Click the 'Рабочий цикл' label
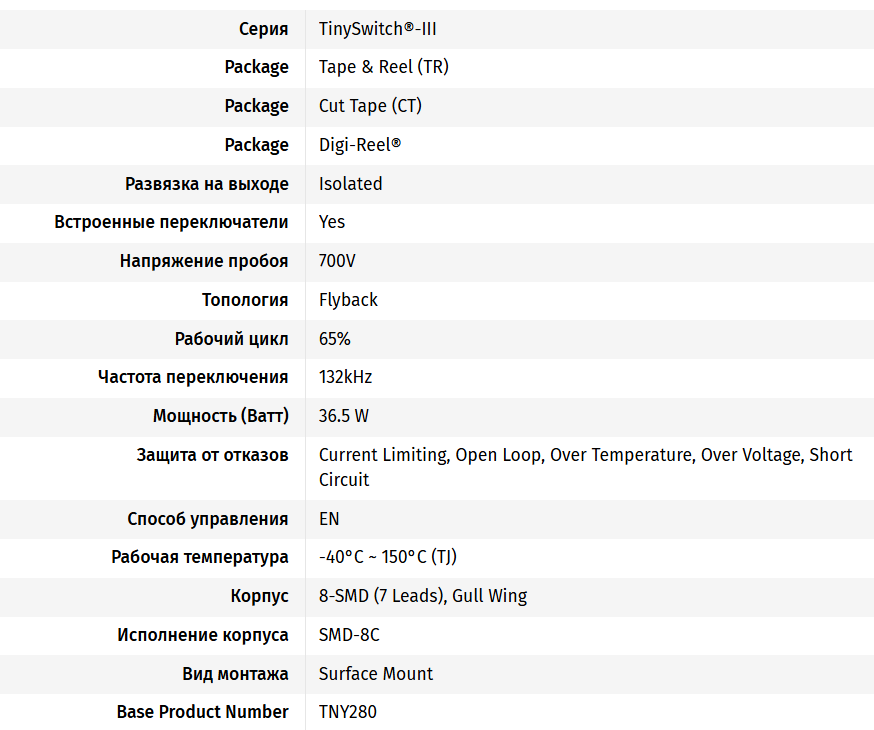Screen dimensions: 874x730 pyautogui.click(x=231, y=339)
